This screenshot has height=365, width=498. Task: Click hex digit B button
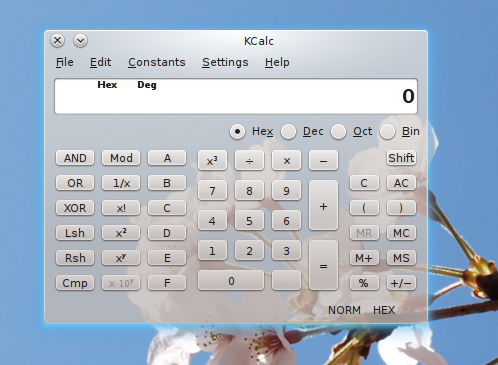coord(167,183)
